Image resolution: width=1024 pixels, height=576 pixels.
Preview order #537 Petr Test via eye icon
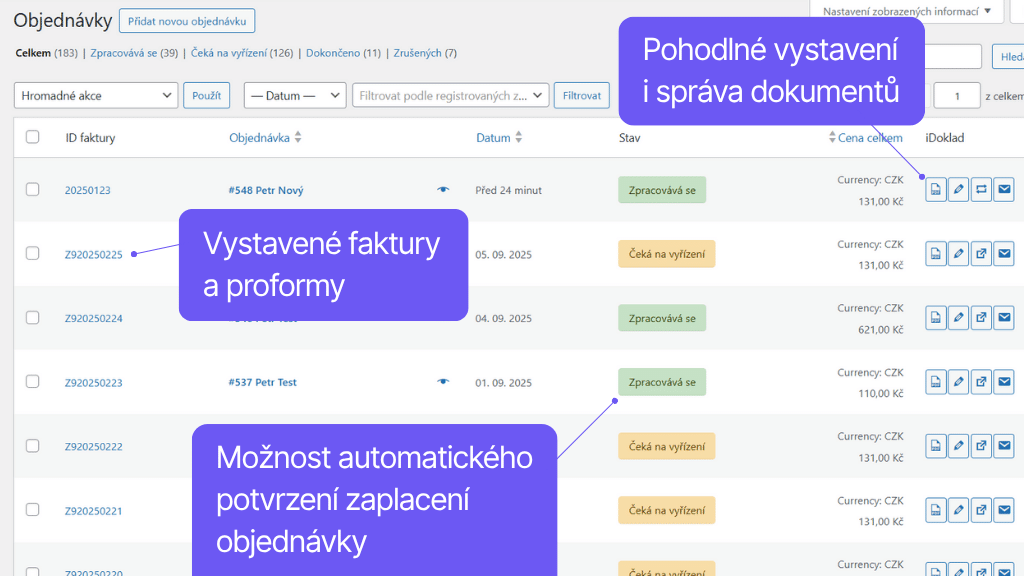click(443, 382)
